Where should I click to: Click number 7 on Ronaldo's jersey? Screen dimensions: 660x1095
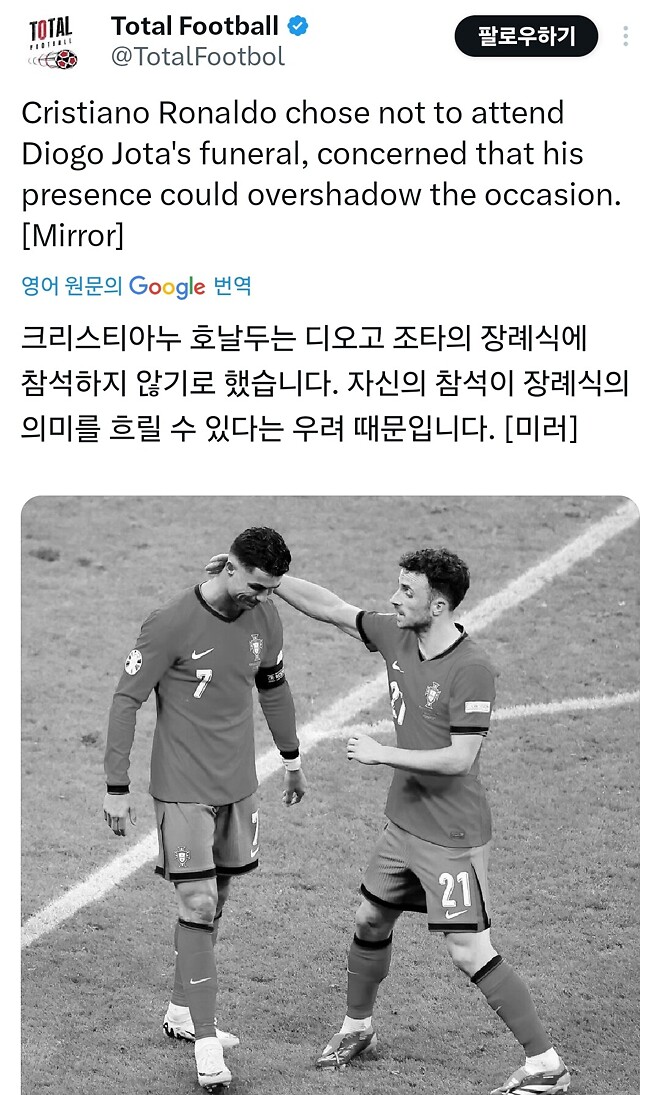tap(203, 683)
